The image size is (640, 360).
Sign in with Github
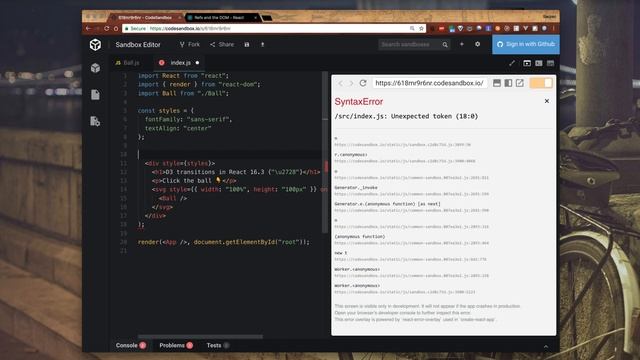(x=526, y=44)
